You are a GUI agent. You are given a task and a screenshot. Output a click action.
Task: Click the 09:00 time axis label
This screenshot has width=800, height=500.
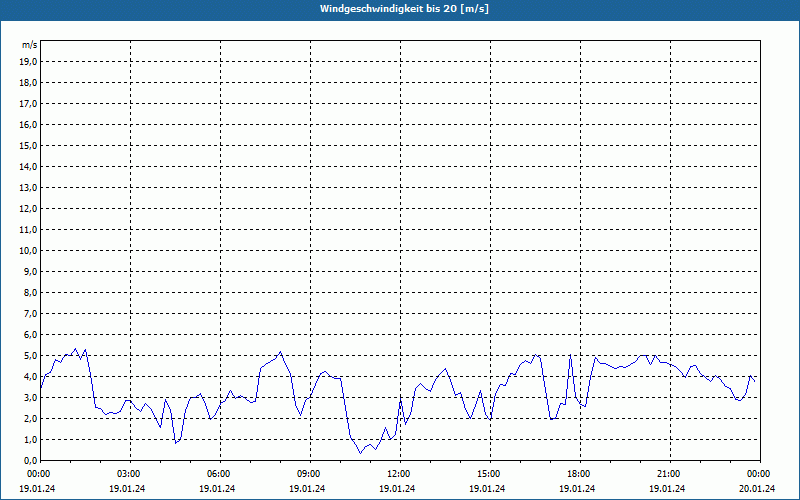tap(310, 474)
